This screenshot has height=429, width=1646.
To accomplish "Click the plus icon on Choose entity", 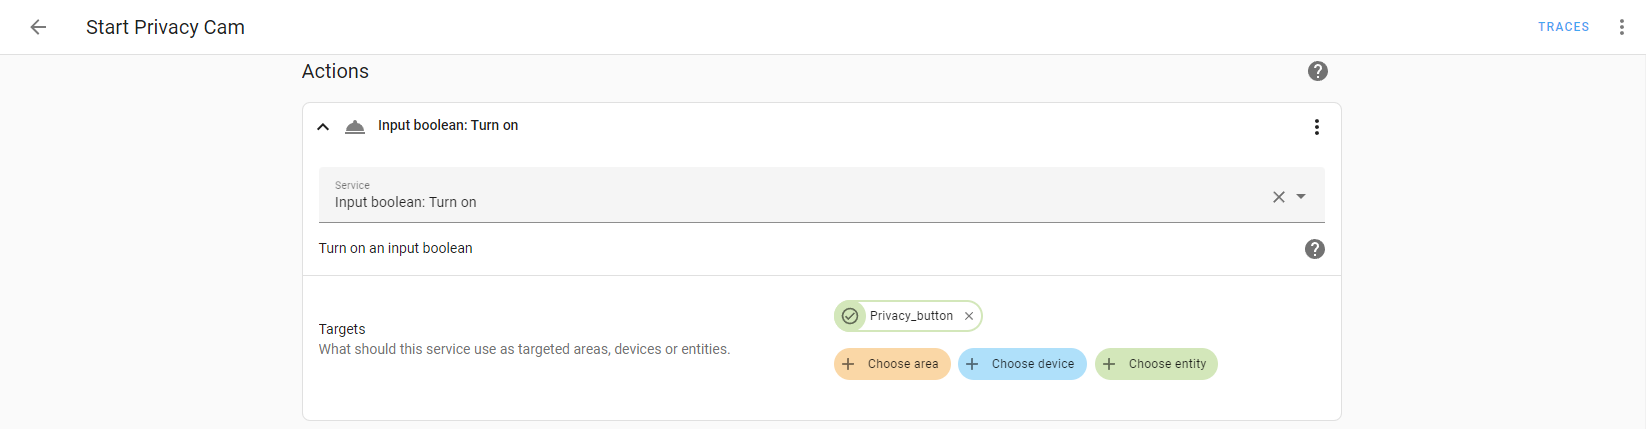I will point(1109,364).
